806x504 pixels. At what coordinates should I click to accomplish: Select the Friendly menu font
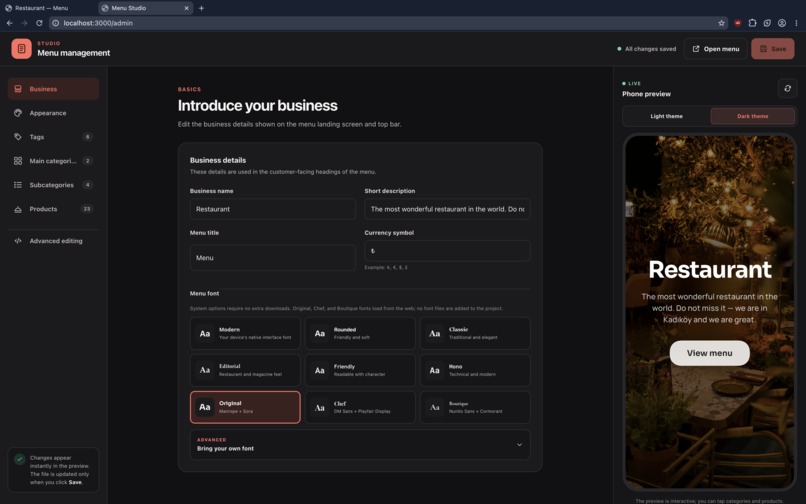[x=360, y=370]
